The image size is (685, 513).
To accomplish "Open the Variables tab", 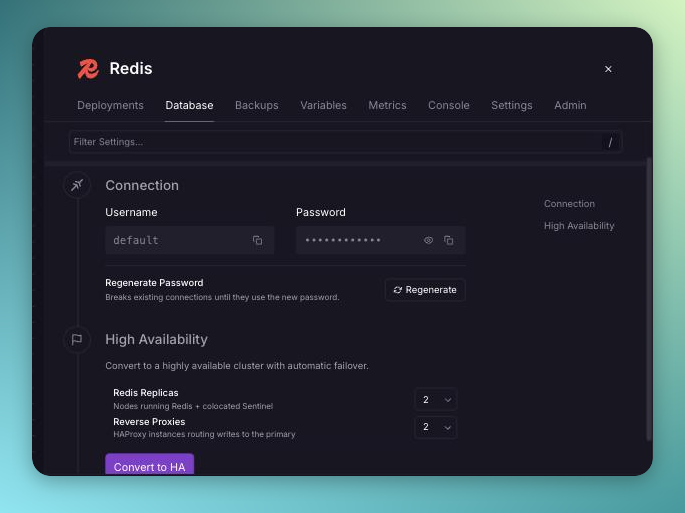I will [323, 105].
